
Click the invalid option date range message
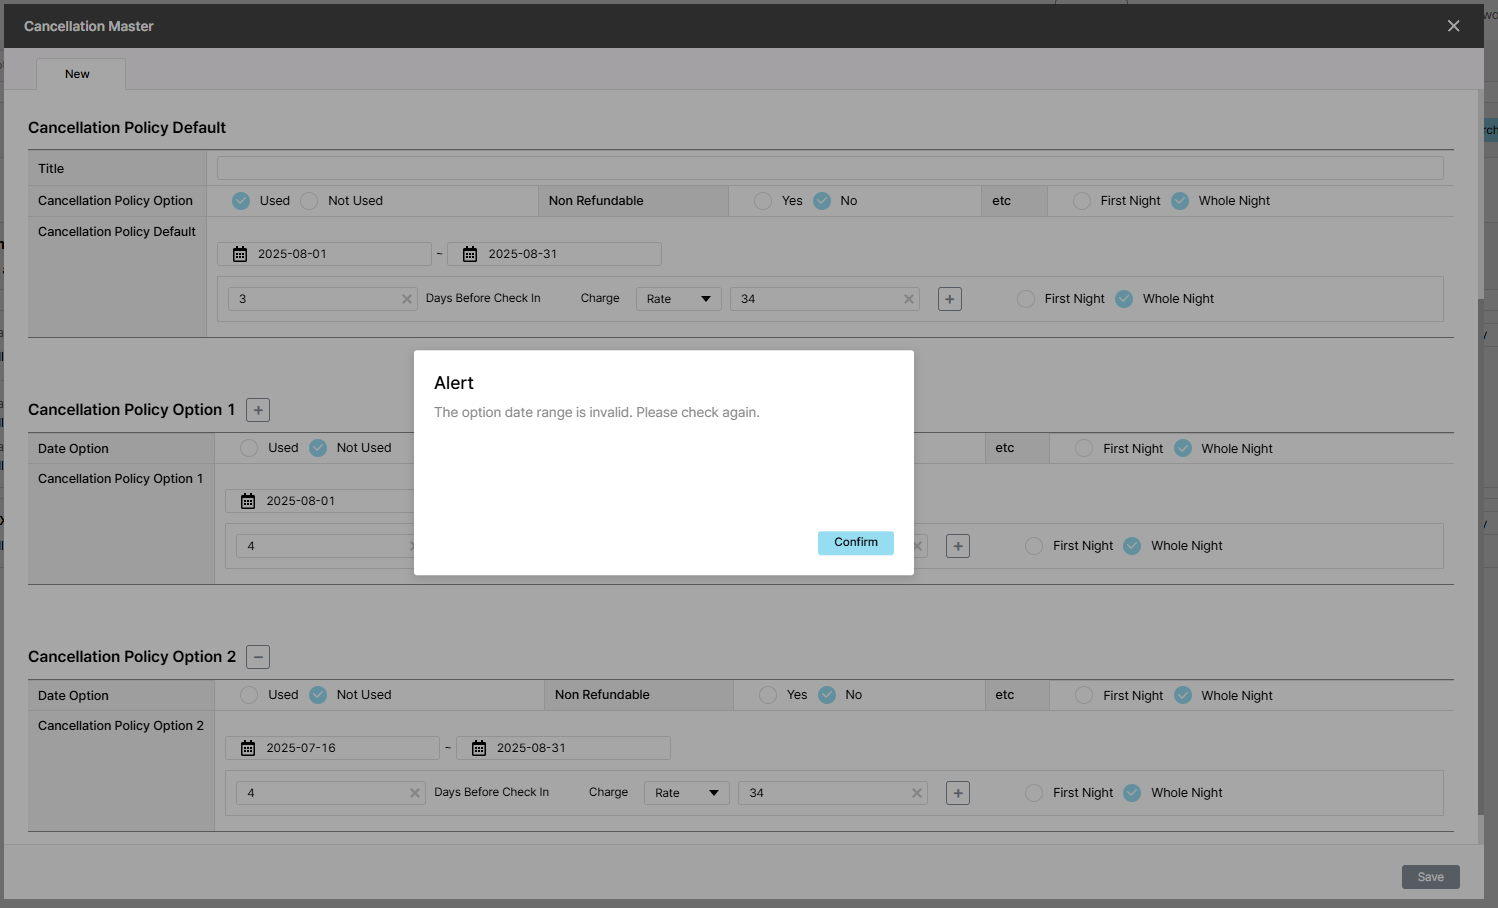[597, 412]
